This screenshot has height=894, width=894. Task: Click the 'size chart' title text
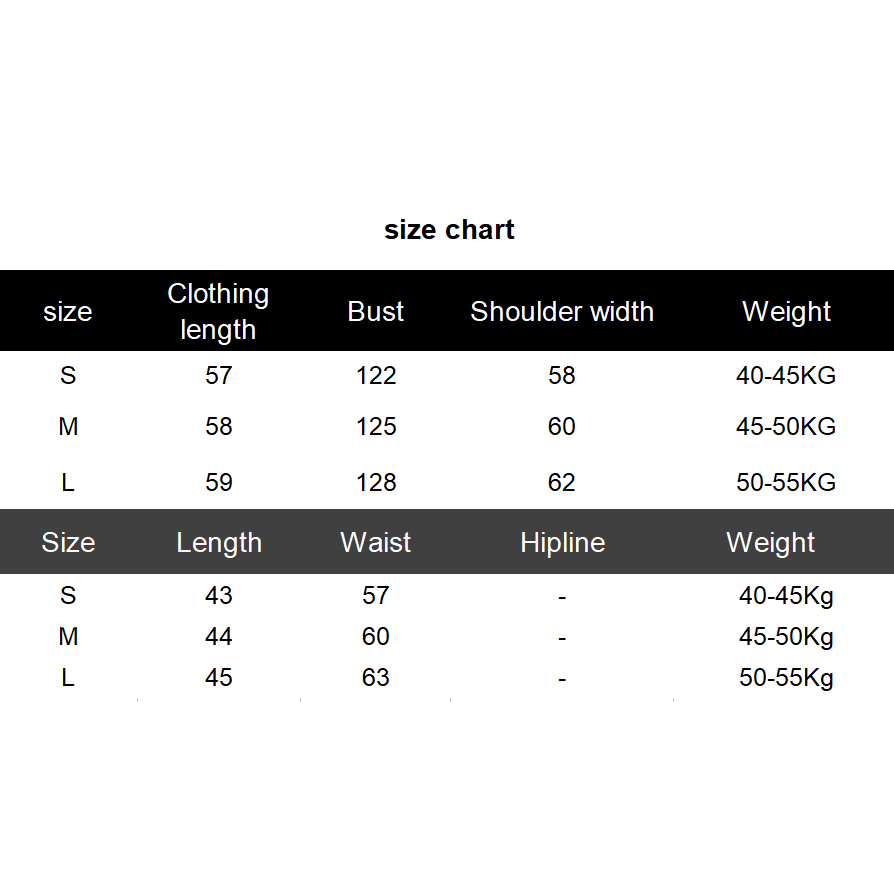coord(449,230)
